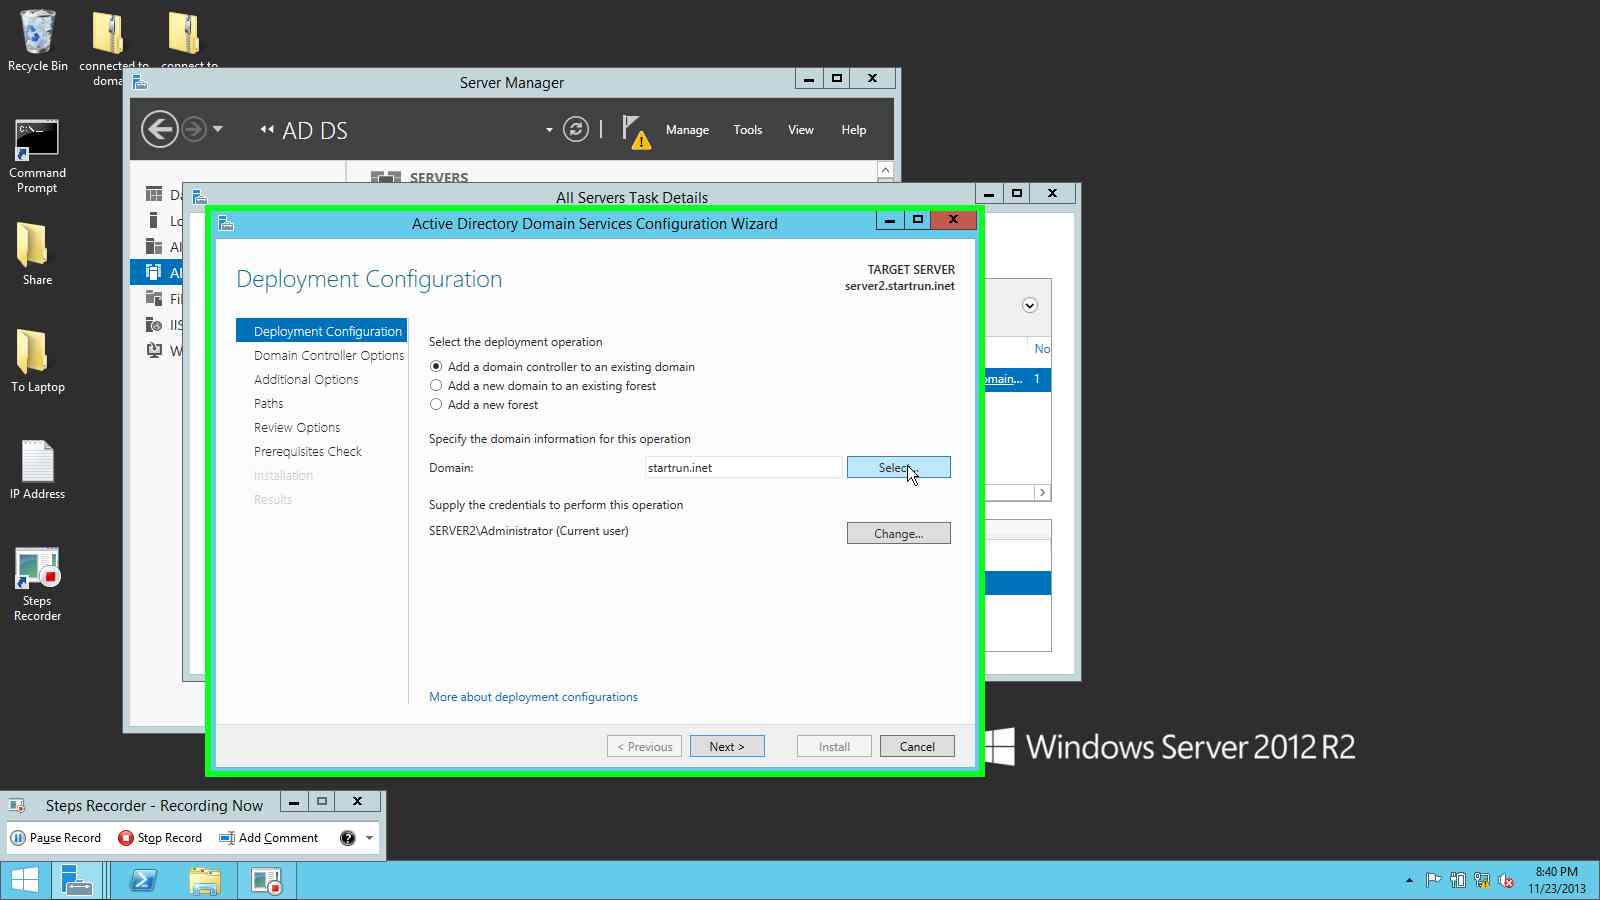Open the Manage menu
Viewport: 1600px width, 900px height.
(687, 130)
